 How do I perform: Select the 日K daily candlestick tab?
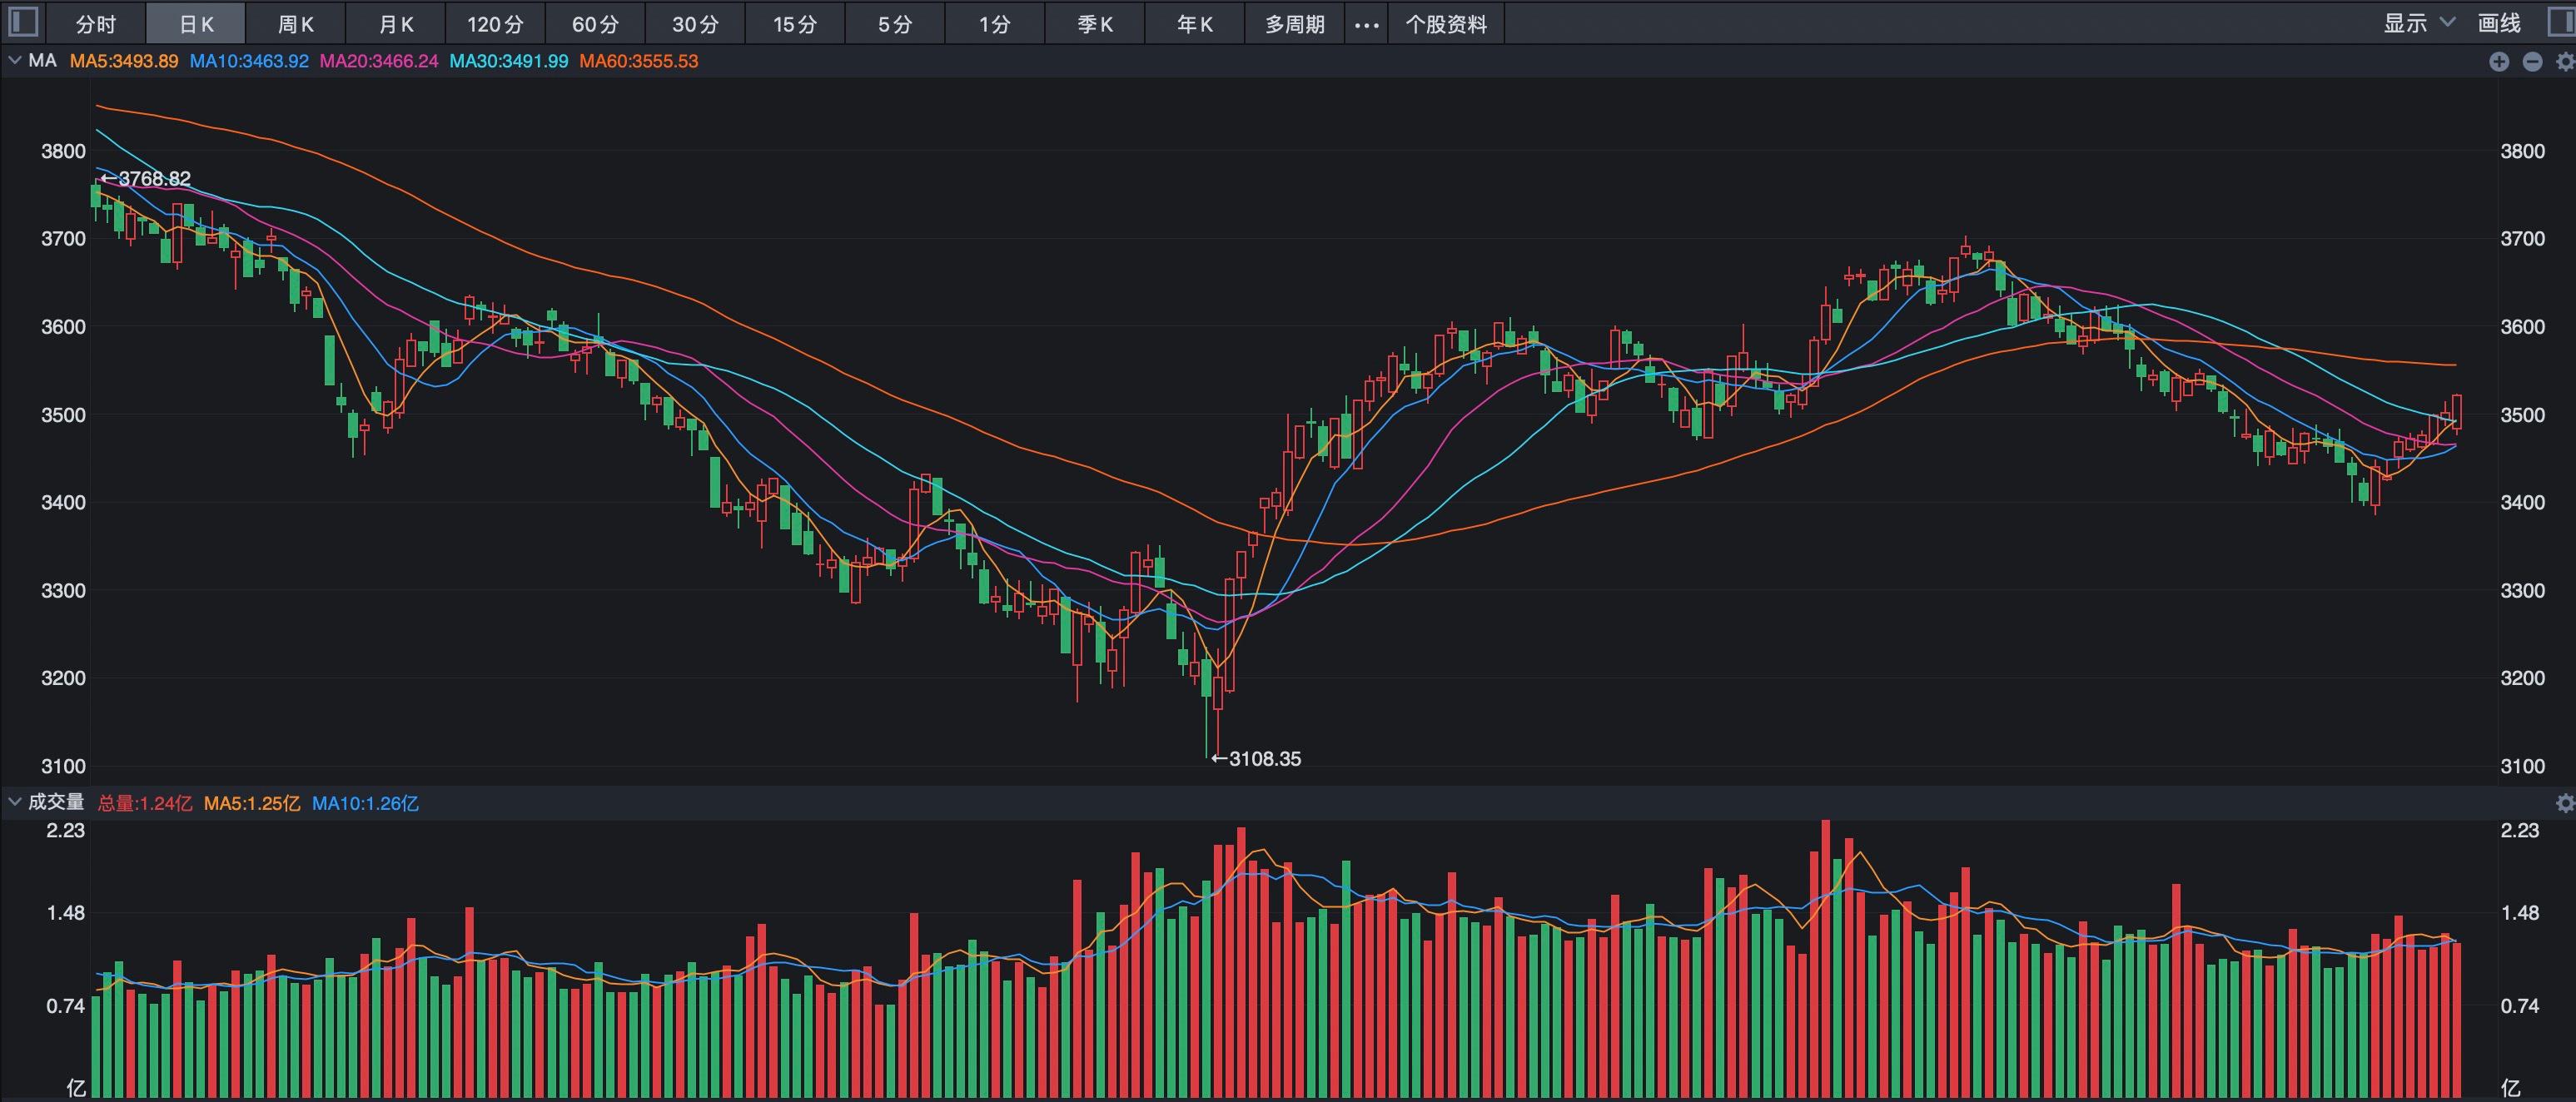point(196,24)
